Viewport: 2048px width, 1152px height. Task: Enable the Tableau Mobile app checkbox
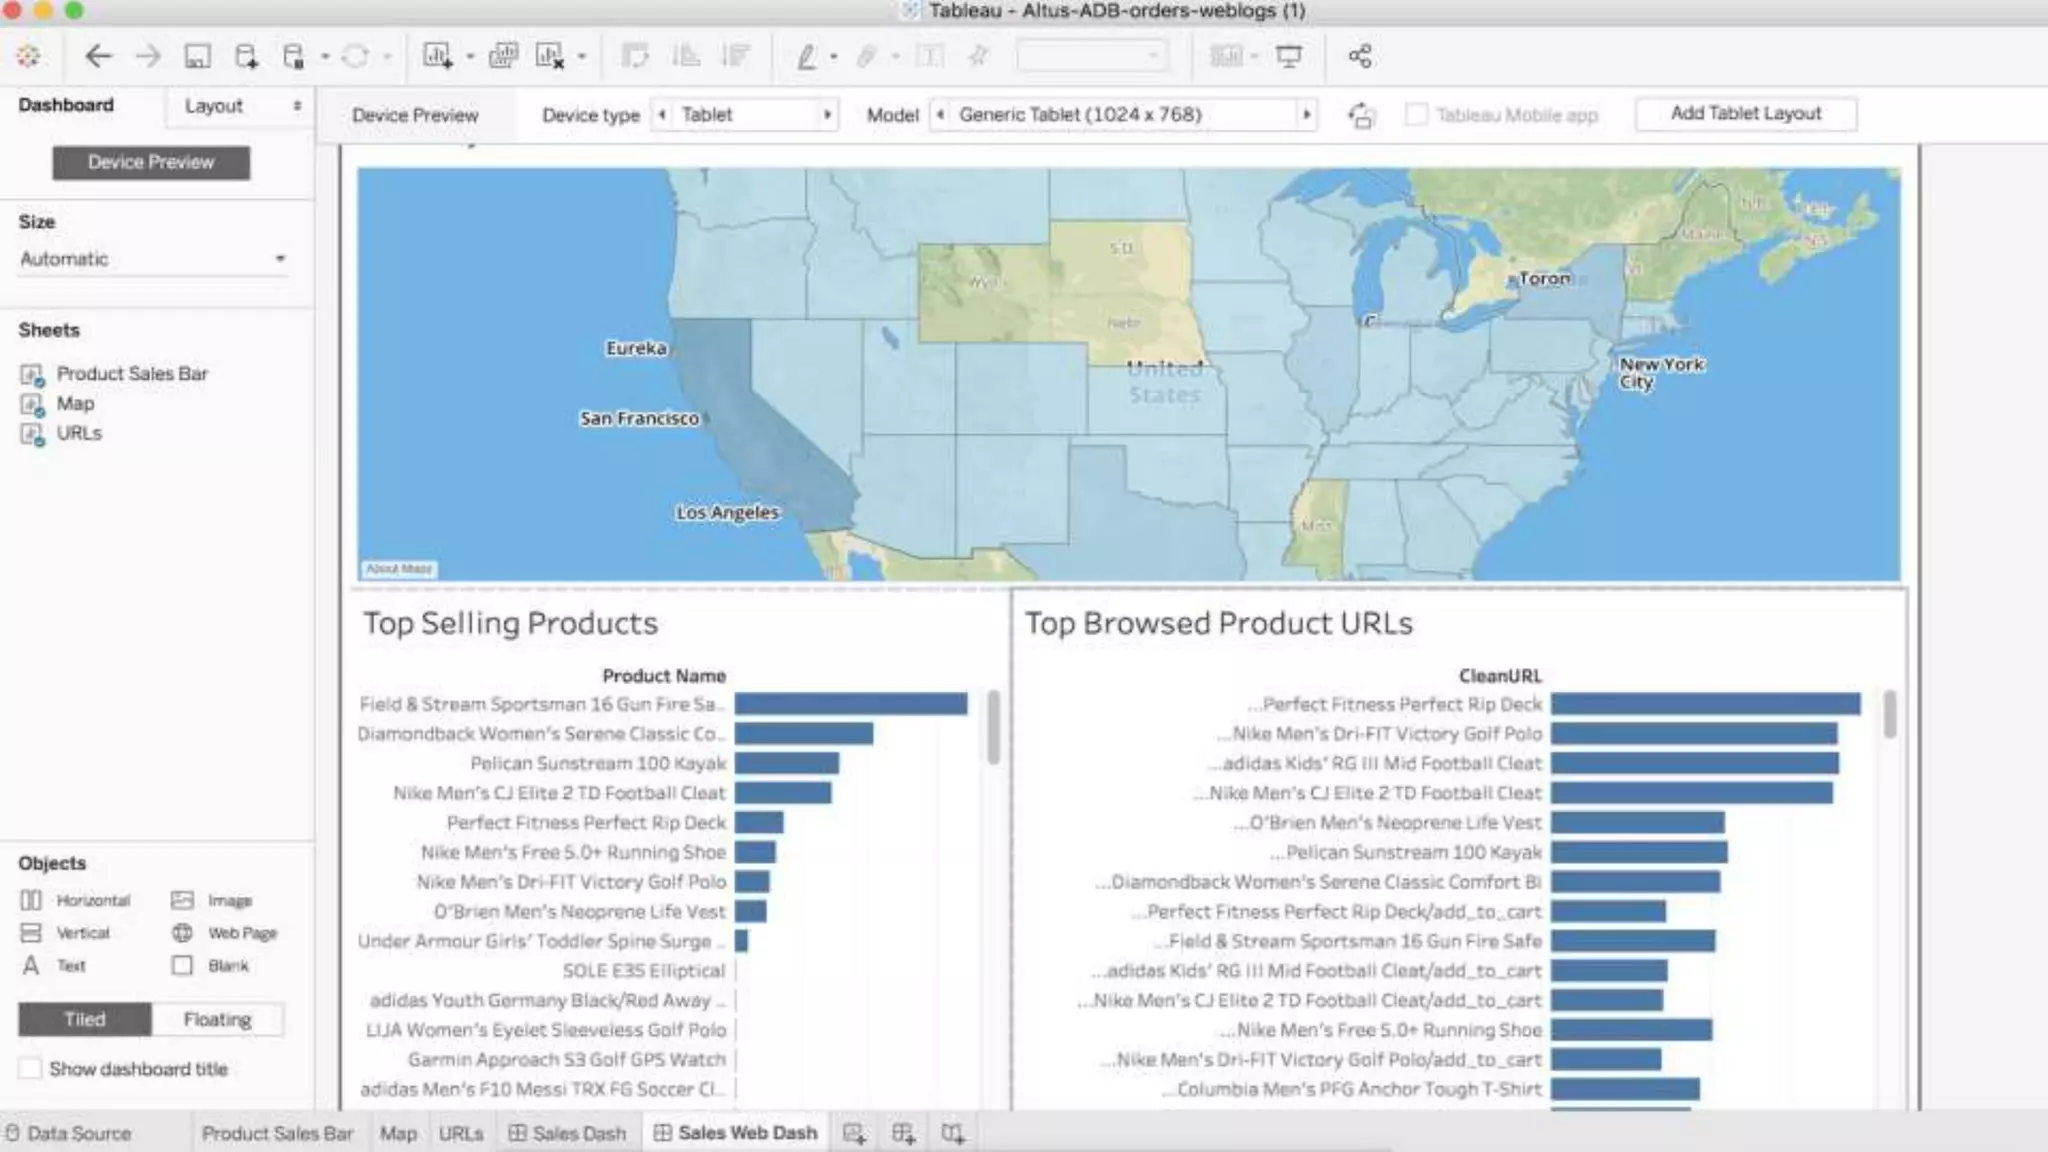click(1416, 115)
